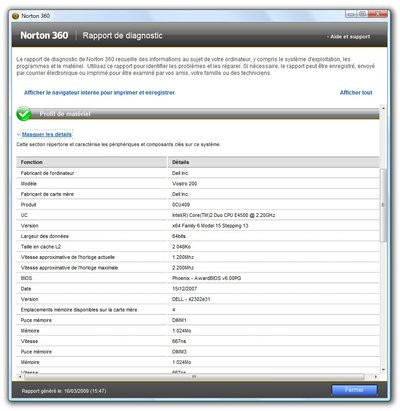400x411 pixels.
Task: Select the 1 200Mhz value
Action: [x=183, y=257]
